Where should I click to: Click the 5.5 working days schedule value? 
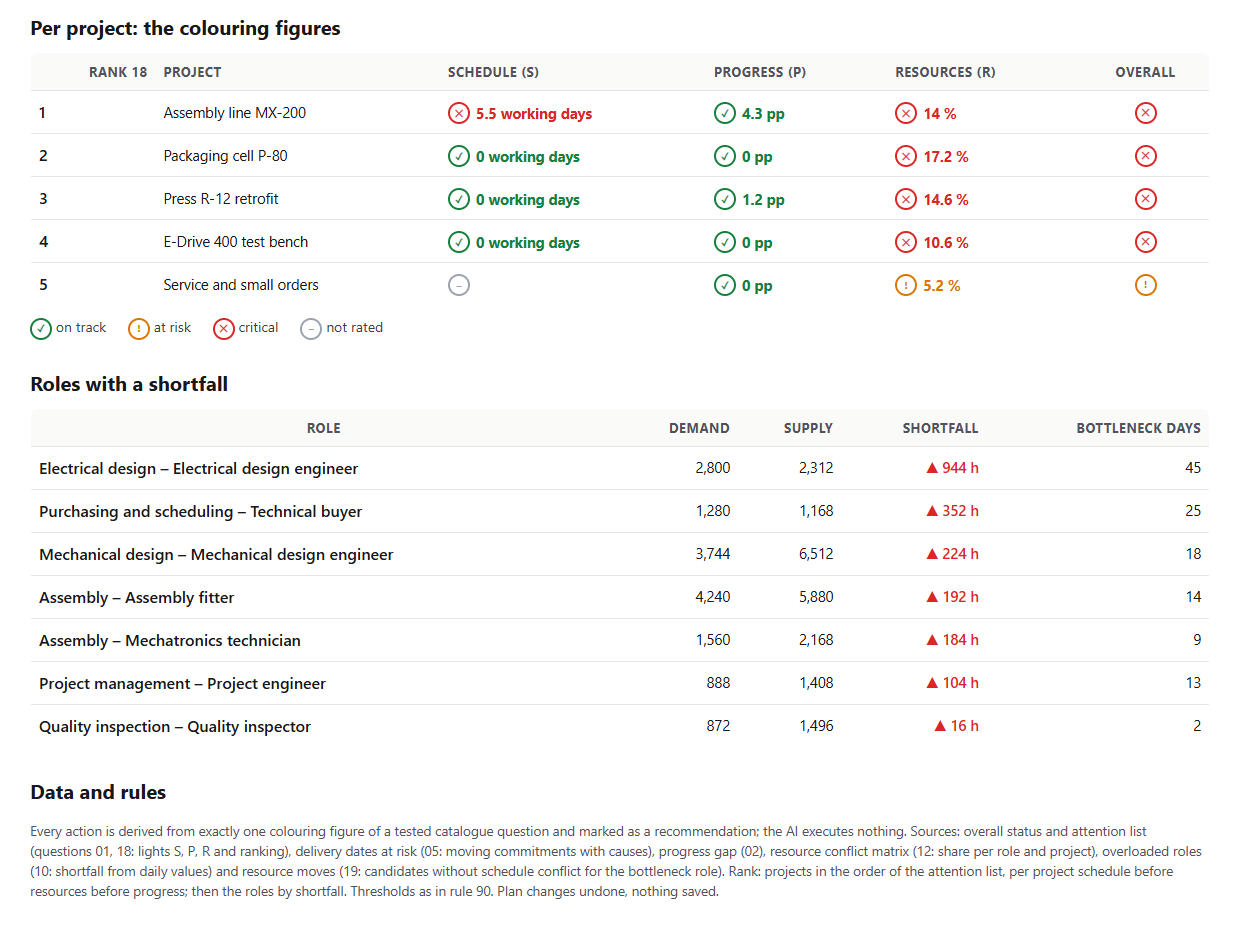point(534,114)
